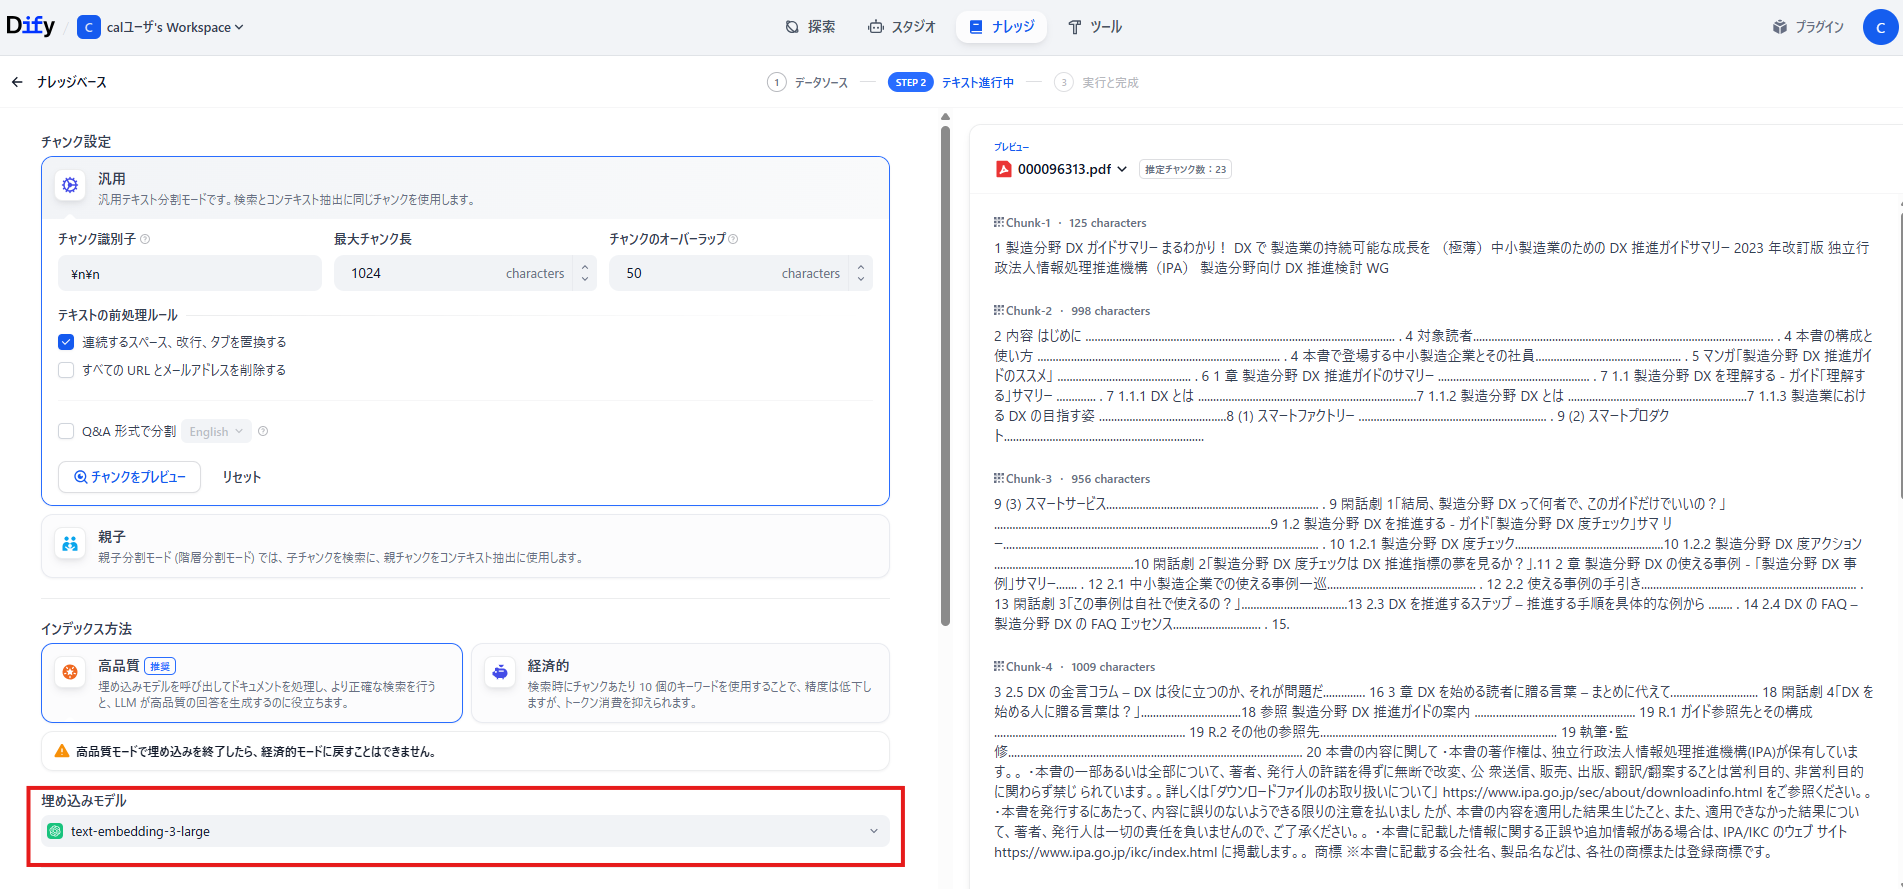Open calユーザ's Workspace dropdown

click(175, 27)
